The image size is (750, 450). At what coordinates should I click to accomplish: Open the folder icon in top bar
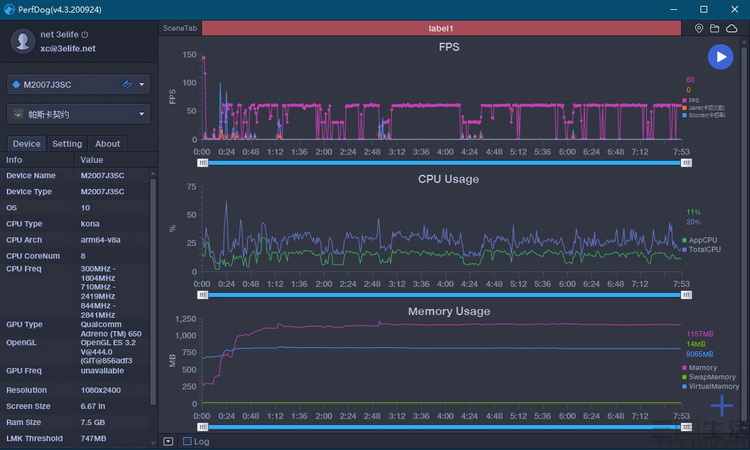tap(715, 29)
